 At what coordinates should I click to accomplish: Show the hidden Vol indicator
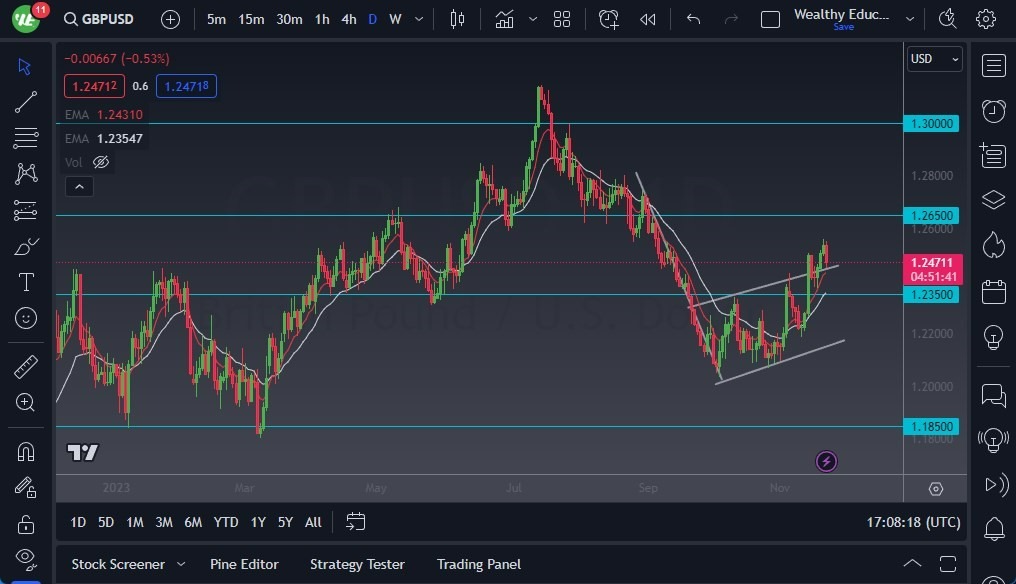100,162
